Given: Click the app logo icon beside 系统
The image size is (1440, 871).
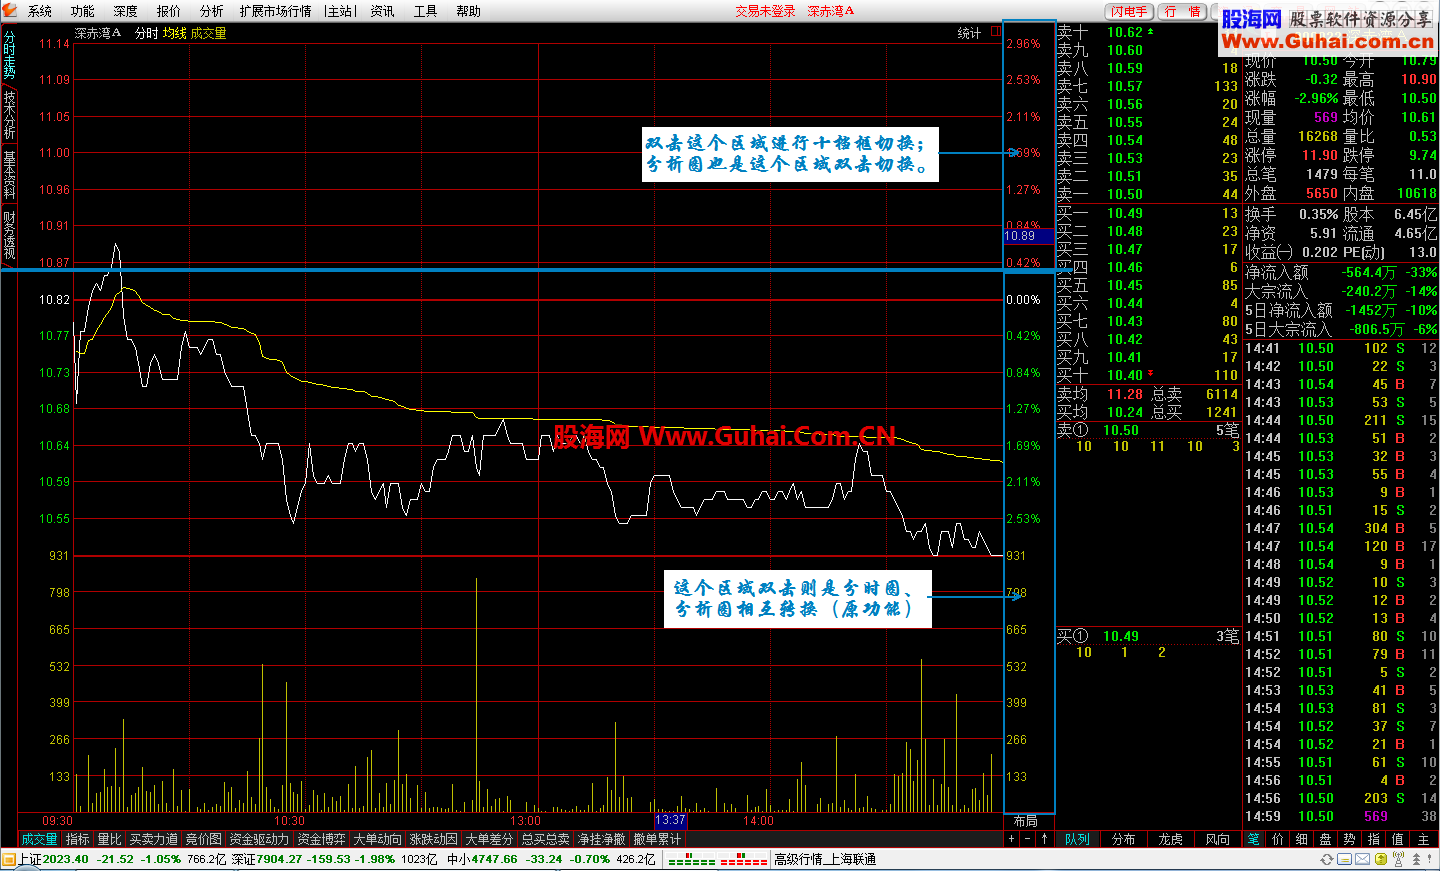Looking at the screenshot, I should click(x=9, y=10).
